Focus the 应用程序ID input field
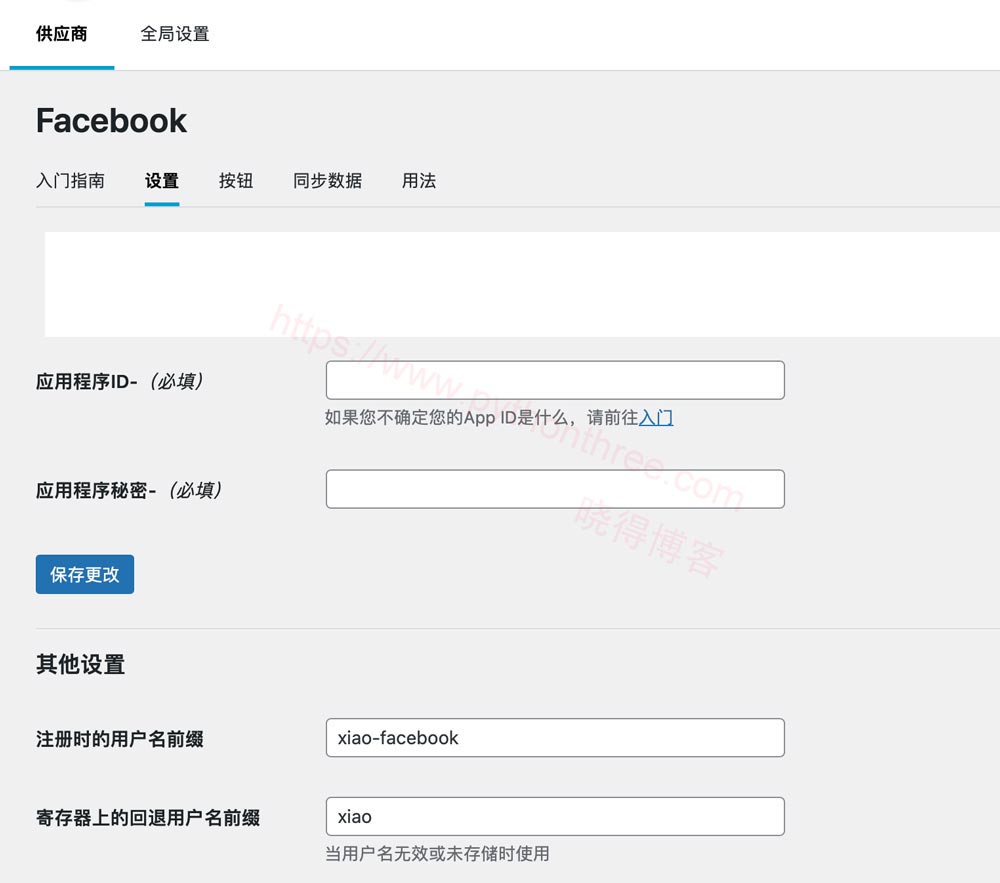The width and height of the screenshot is (1000, 883). pyautogui.click(x=555, y=380)
